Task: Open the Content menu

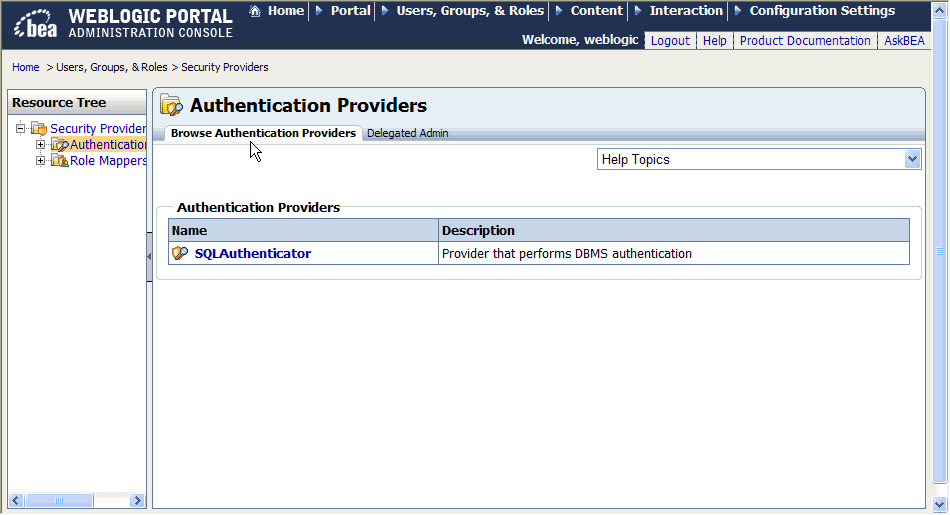Action: (596, 11)
